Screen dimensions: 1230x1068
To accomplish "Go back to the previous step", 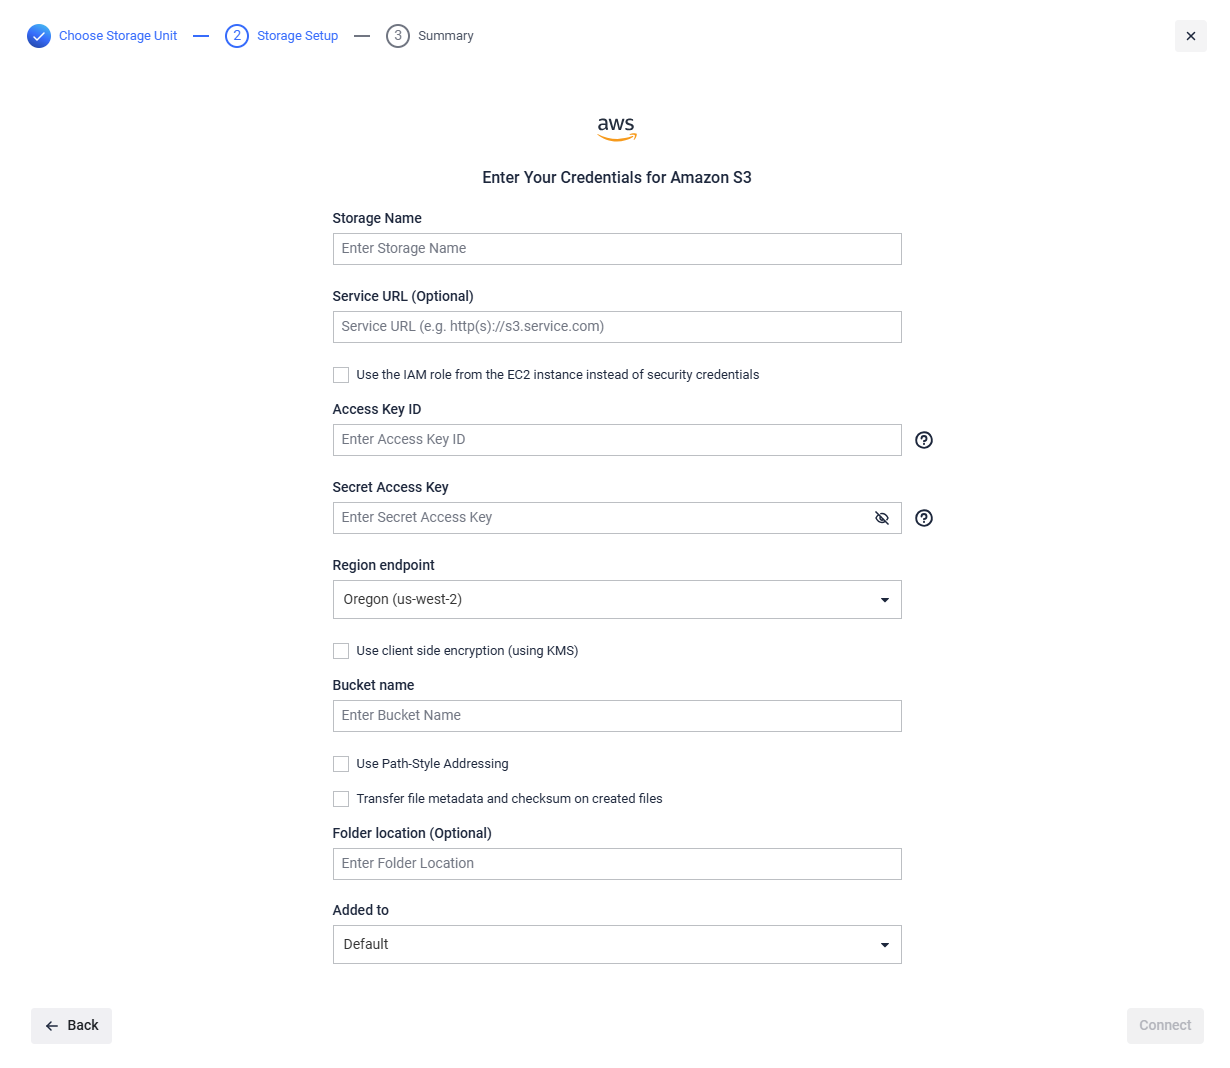I will click(71, 1026).
